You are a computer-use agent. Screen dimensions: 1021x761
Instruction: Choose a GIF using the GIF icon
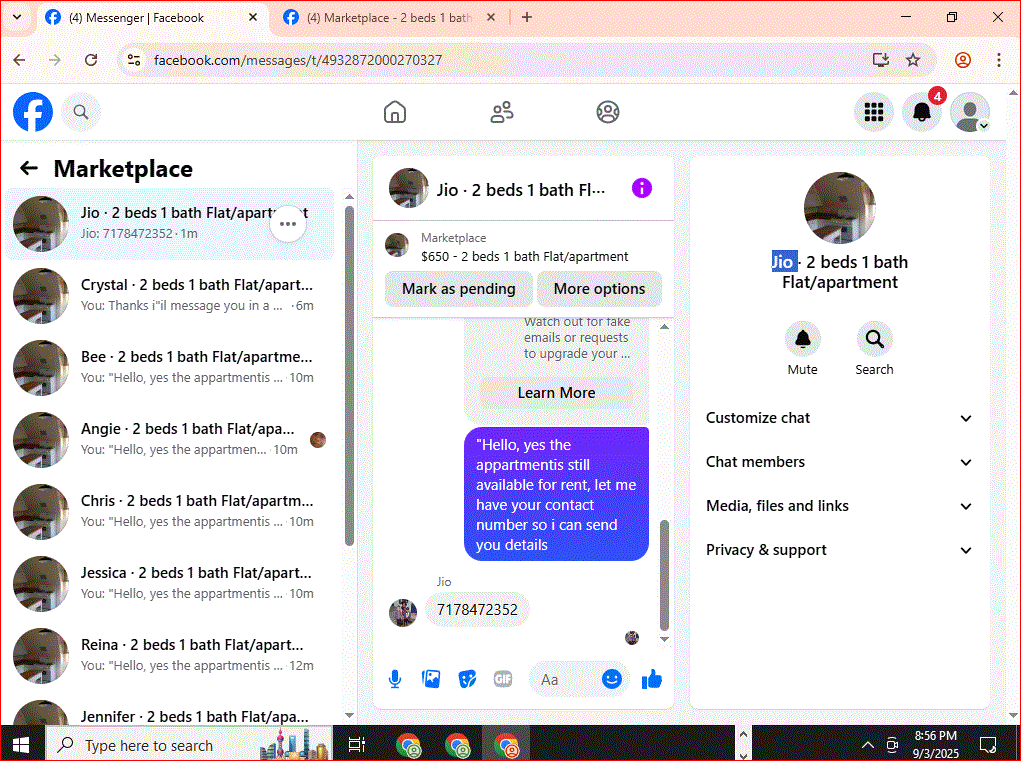pos(503,680)
